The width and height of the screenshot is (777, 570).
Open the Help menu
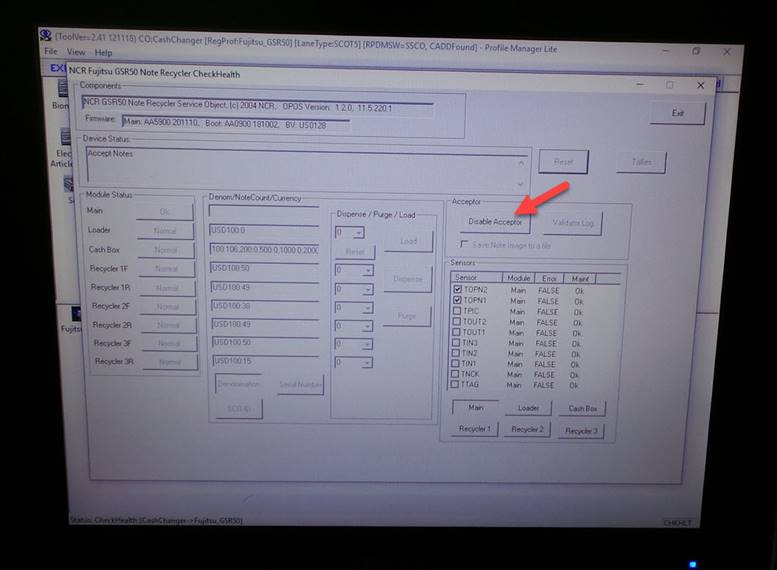point(103,52)
